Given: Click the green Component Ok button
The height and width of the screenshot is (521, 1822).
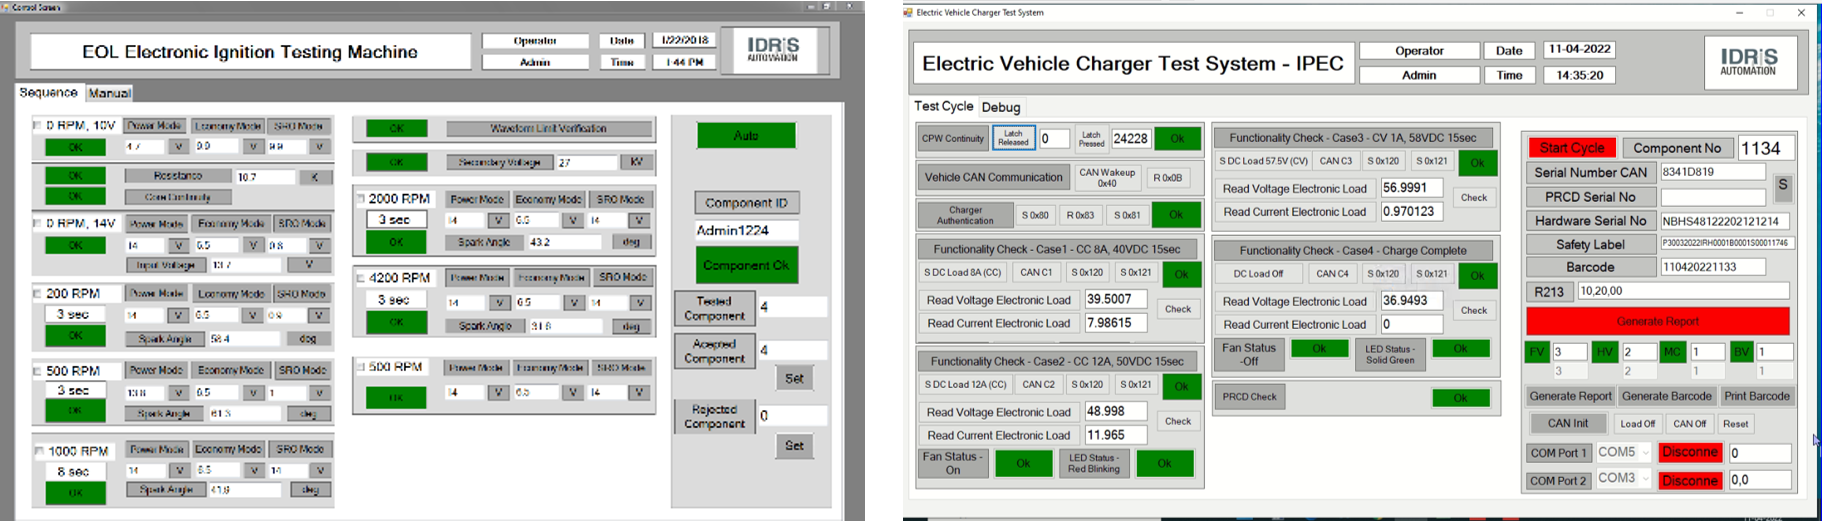Looking at the screenshot, I should [746, 265].
